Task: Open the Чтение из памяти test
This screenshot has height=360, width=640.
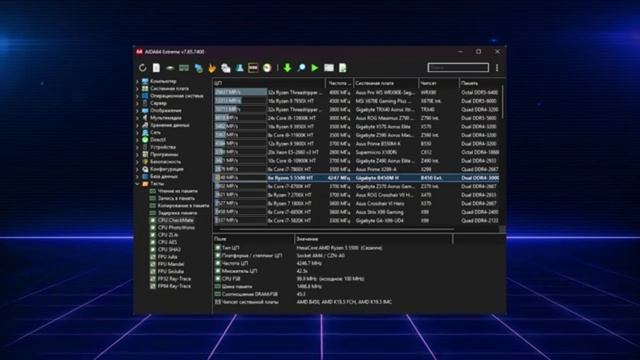Action: click(178, 191)
